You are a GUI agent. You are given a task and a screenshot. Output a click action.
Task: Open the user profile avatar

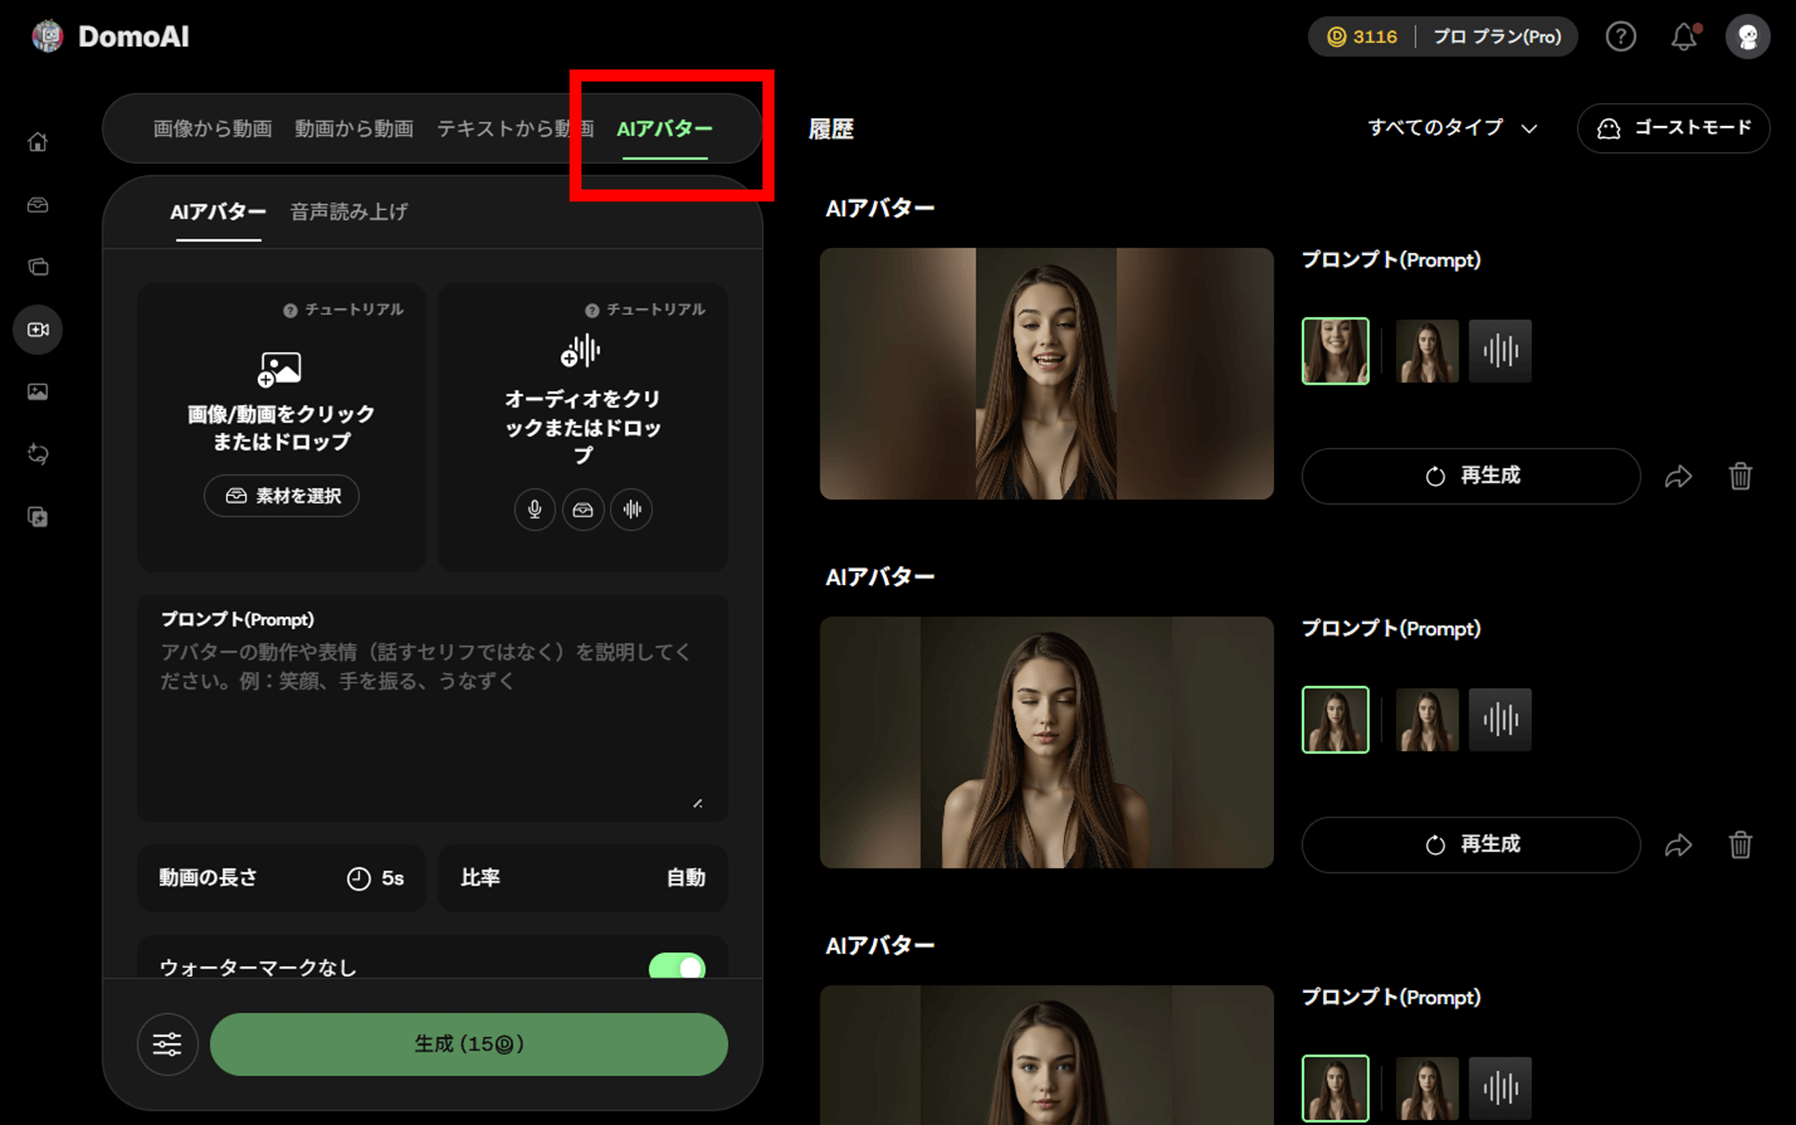(1747, 37)
